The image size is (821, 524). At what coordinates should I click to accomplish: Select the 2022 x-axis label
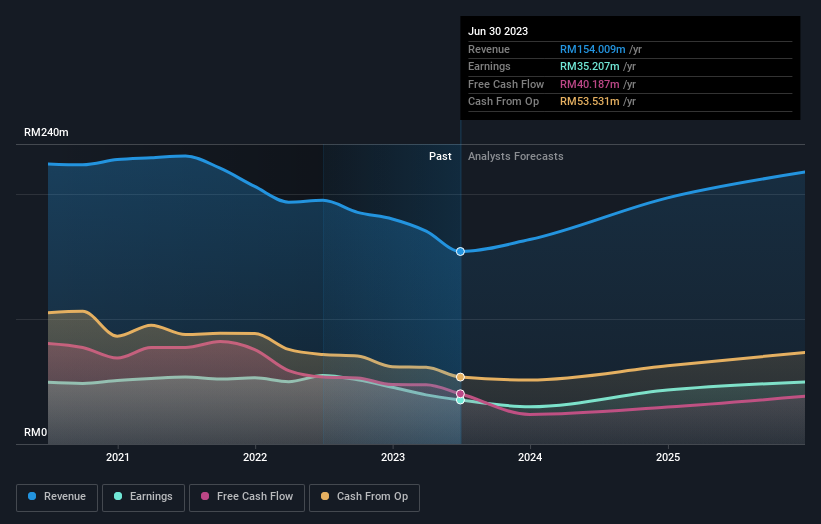pos(255,457)
